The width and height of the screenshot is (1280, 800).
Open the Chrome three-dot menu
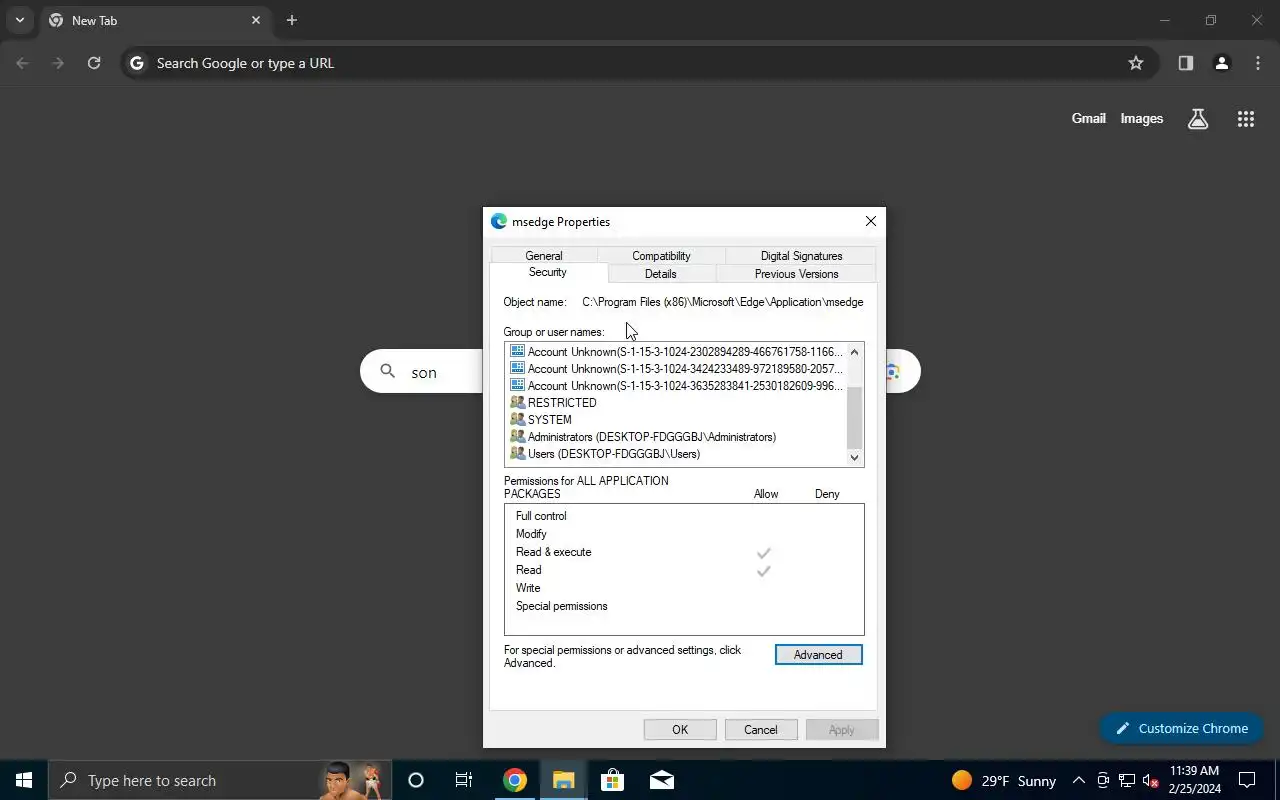coord(1258,63)
